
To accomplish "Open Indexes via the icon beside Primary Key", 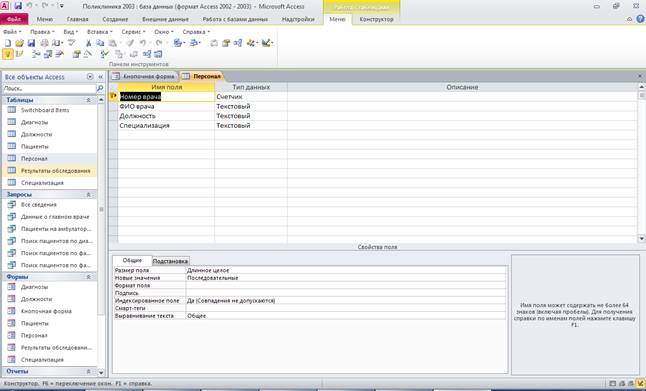I will click(x=19, y=54).
